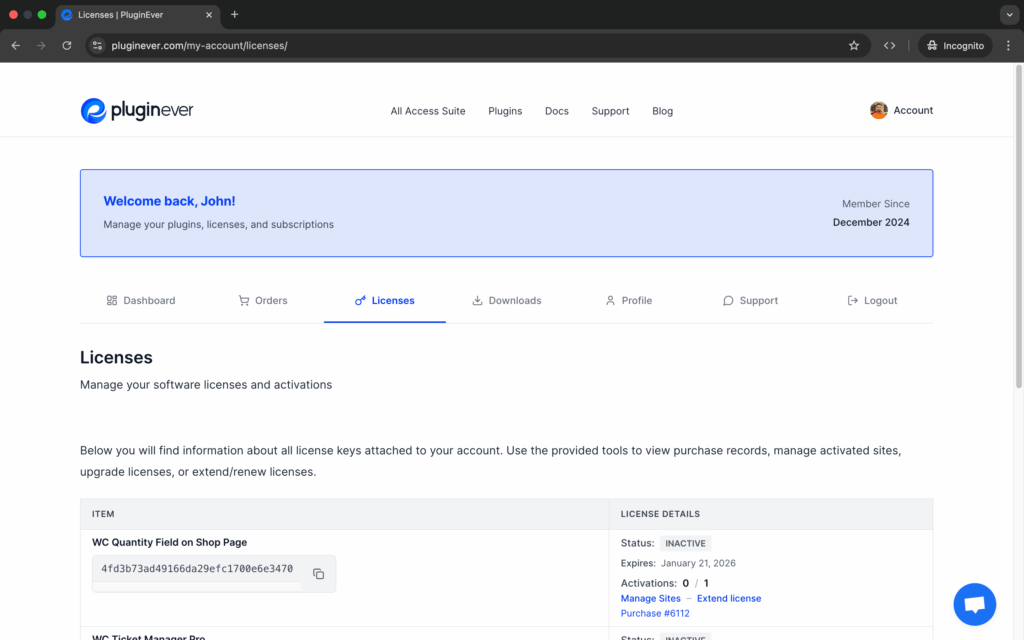Open the developer code brackets icon
The image size is (1024, 640).
889,46
